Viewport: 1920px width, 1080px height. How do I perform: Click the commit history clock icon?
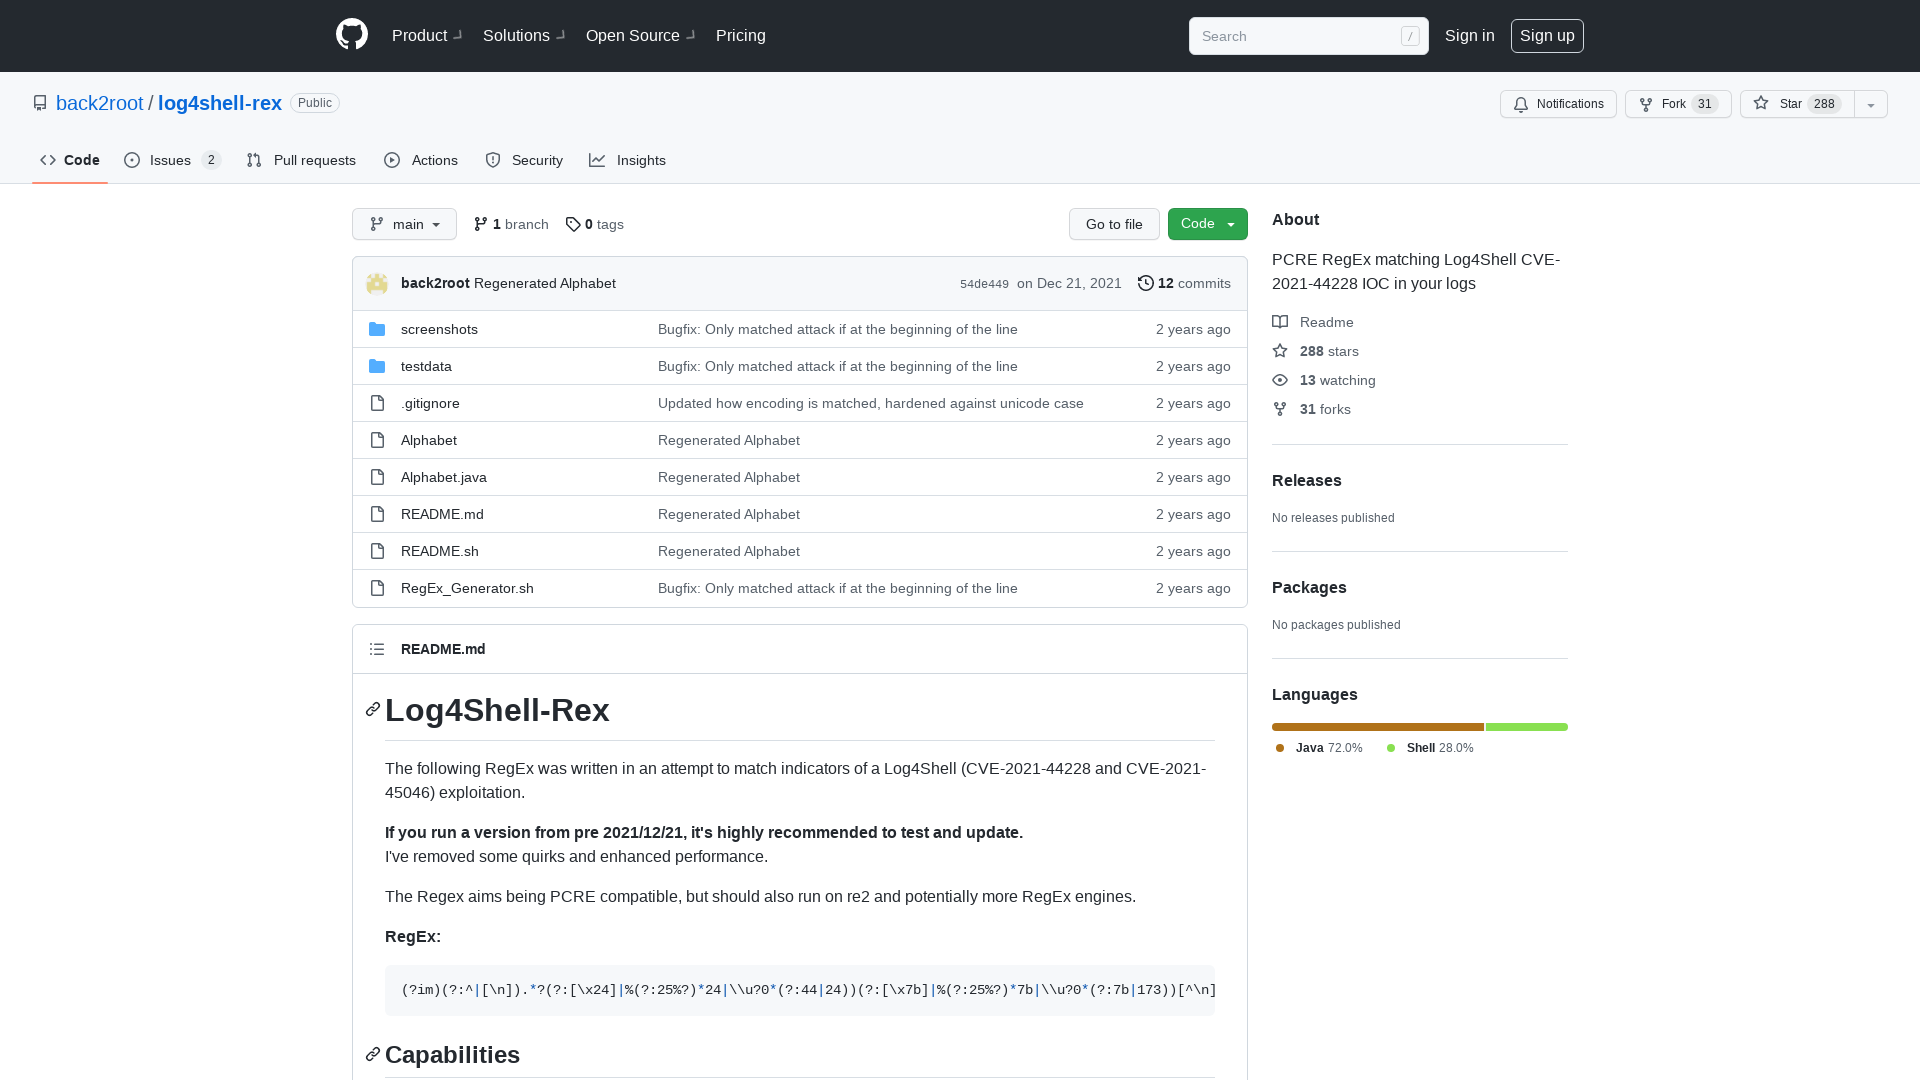(x=1146, y=283)
